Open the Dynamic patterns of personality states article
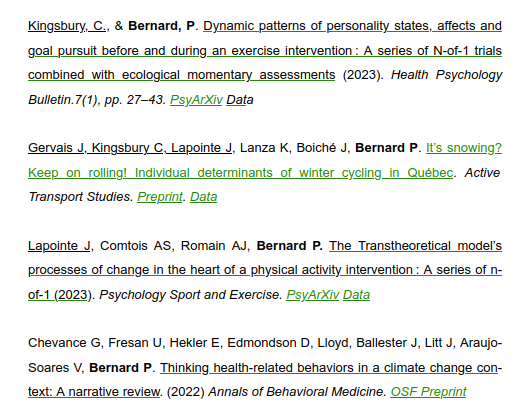The height and width of the screenshot is (413, 520). [265, 51]
